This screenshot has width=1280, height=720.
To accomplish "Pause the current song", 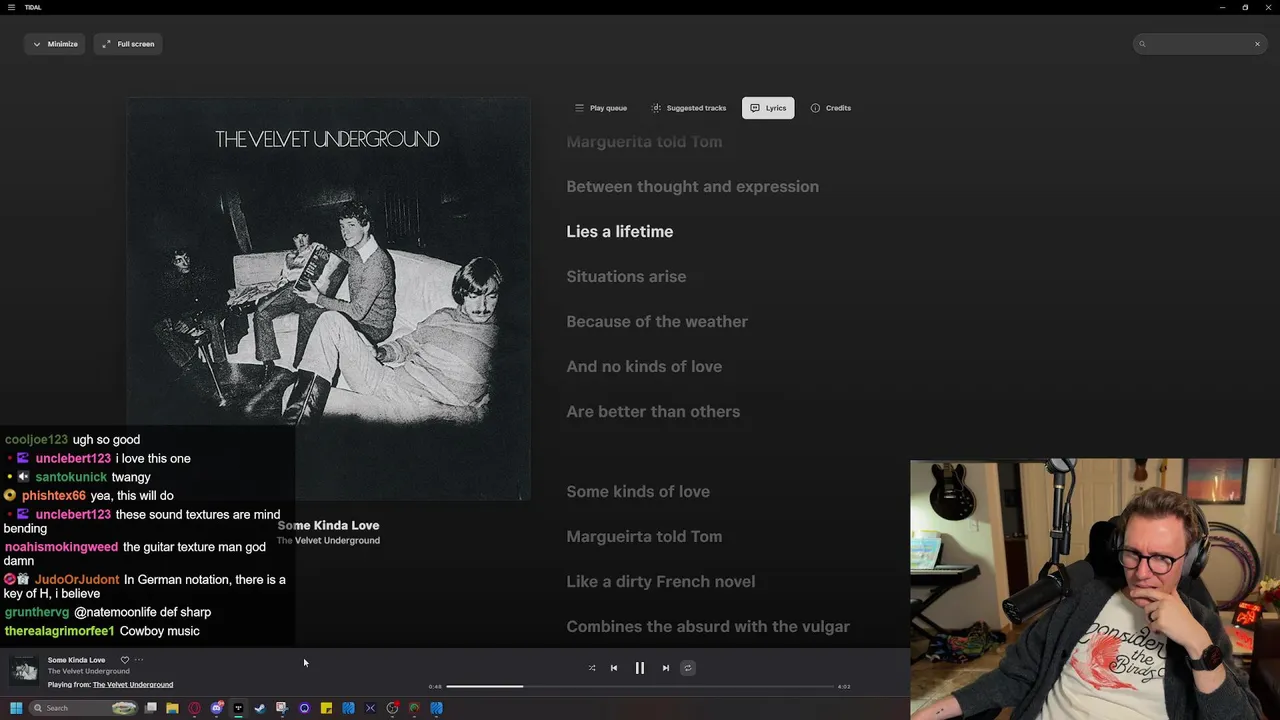I will [x=640, y=668].
